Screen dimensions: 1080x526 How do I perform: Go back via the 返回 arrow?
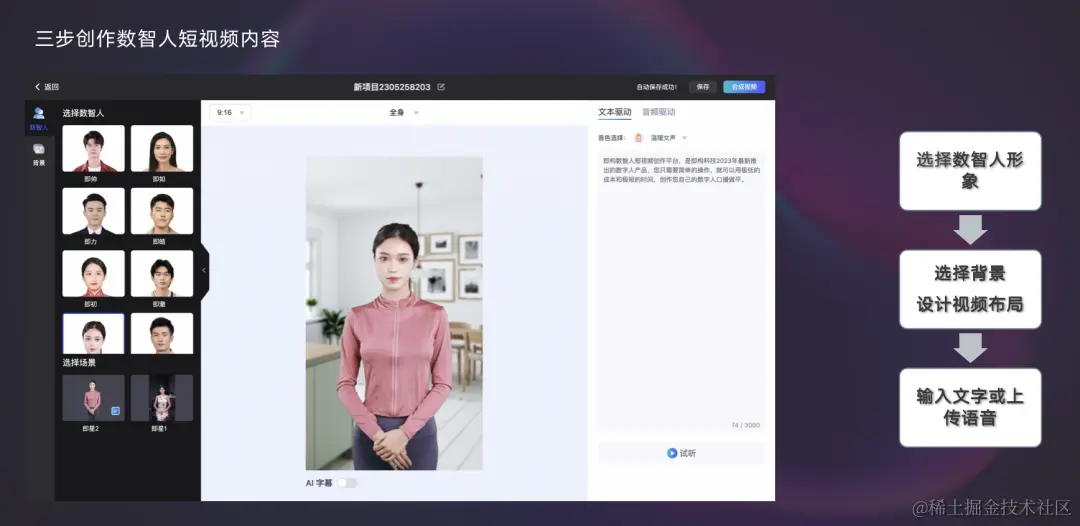pos(47,87)
